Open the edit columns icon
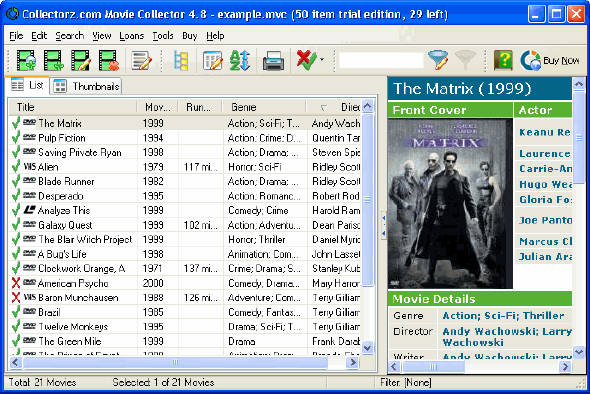The image size is (590, 394). (212, 60)
